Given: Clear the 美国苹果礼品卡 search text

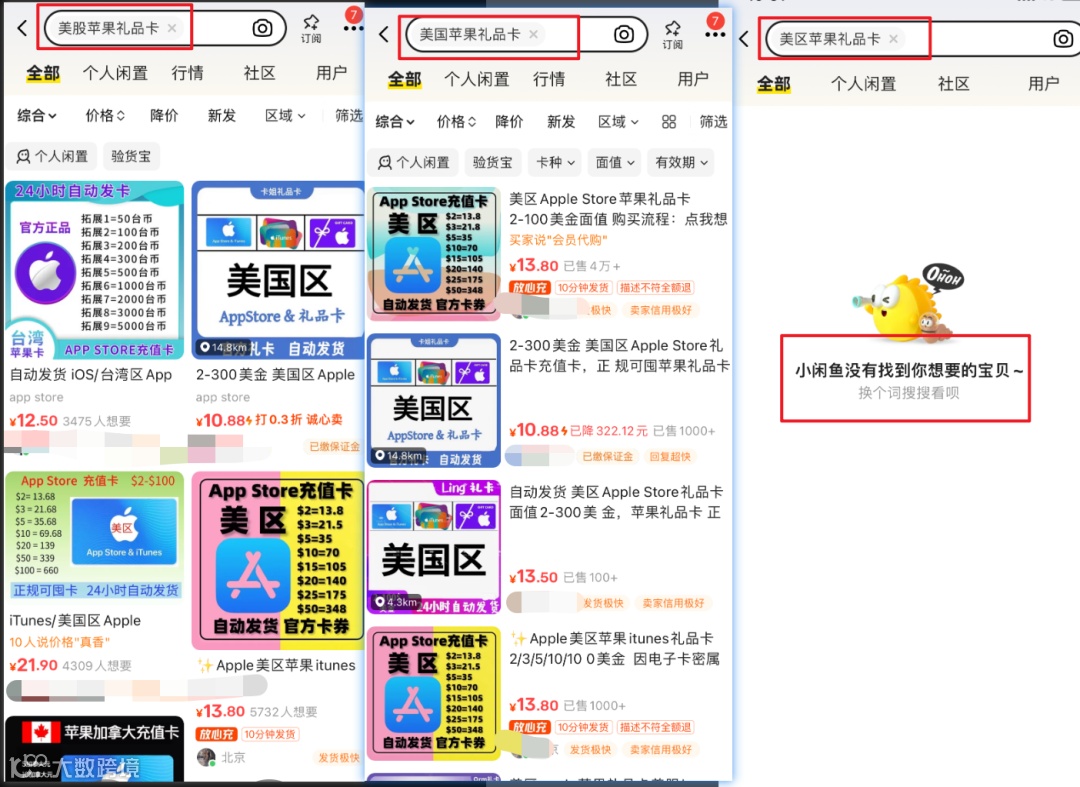Looking at the screenshot, I should (x=533, y=34).
